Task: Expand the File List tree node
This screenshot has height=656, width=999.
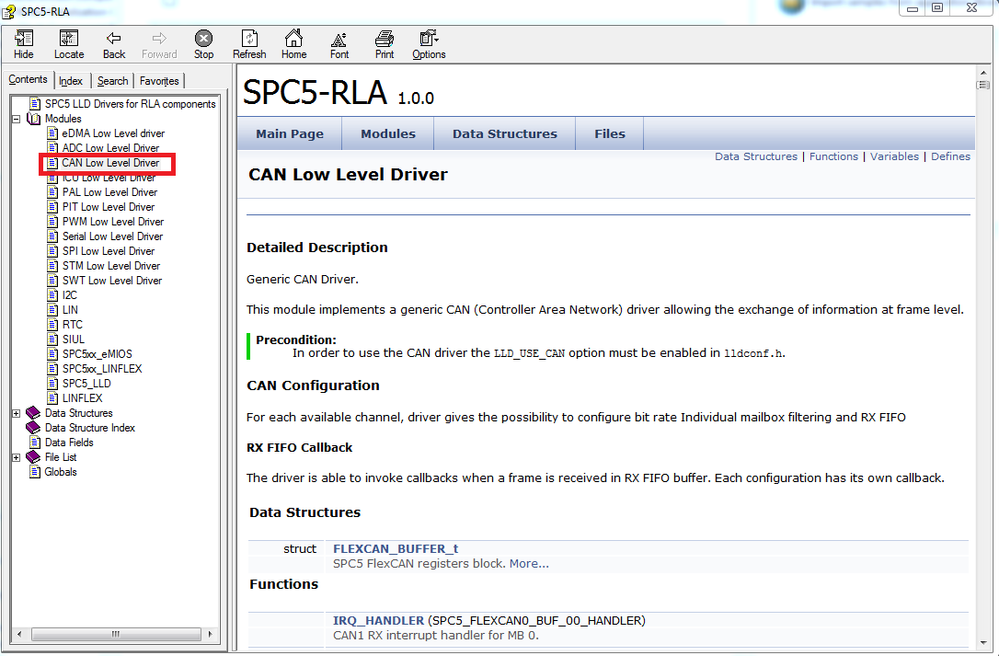Action: click(16, 457)
